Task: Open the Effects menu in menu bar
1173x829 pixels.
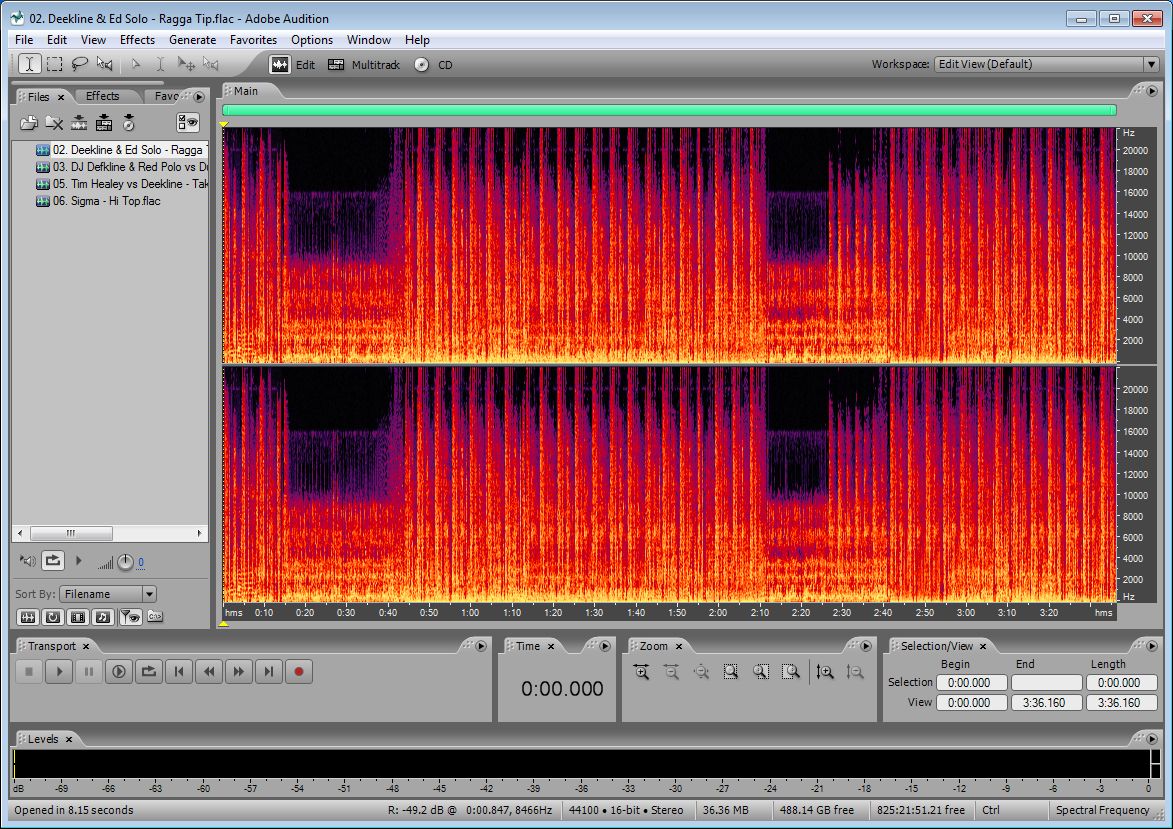Action: tap(137, 40)
